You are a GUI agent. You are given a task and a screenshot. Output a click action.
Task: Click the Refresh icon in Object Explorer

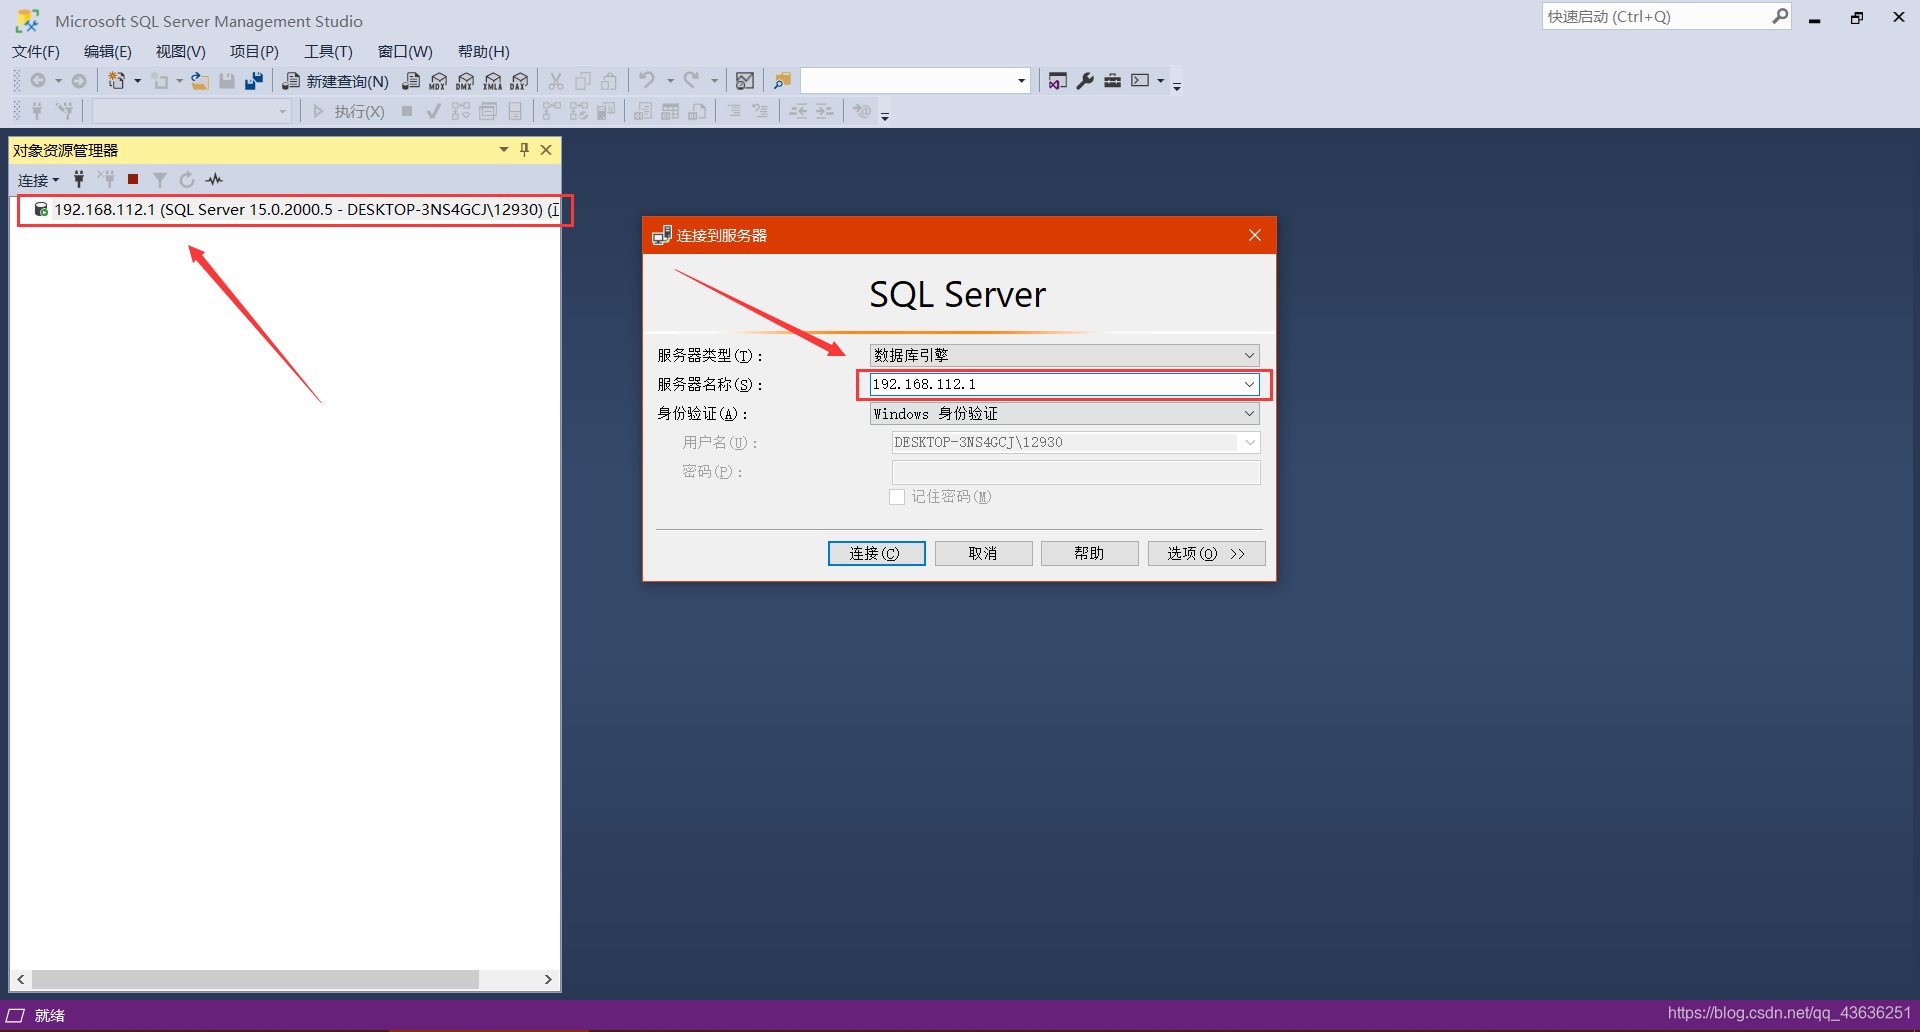pos(187,180)
